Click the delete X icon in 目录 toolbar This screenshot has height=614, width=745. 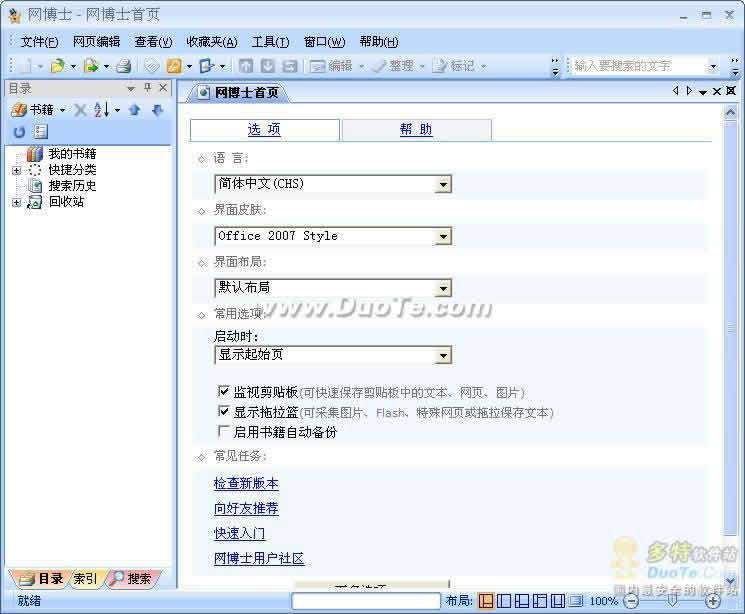(x=80, y=110)
